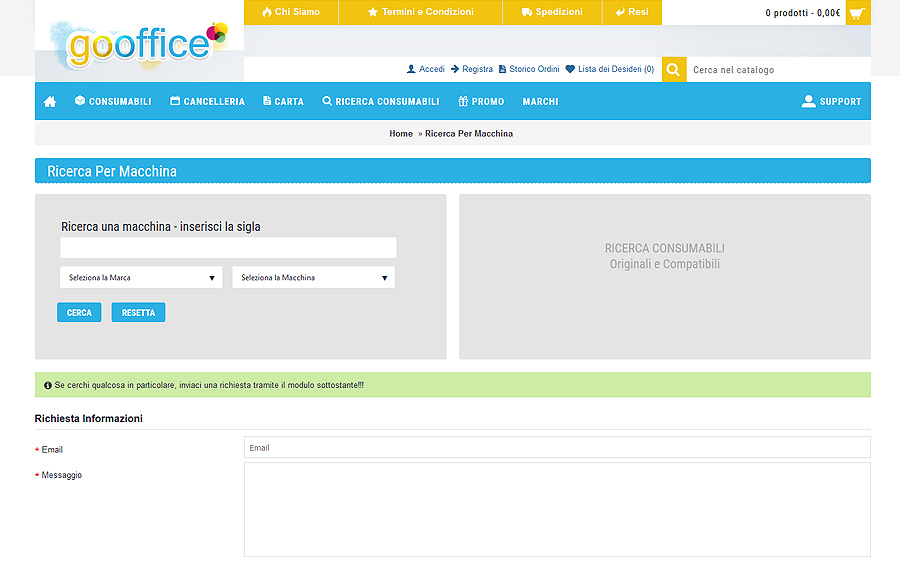Open the CARTA menu

(283, 101)
